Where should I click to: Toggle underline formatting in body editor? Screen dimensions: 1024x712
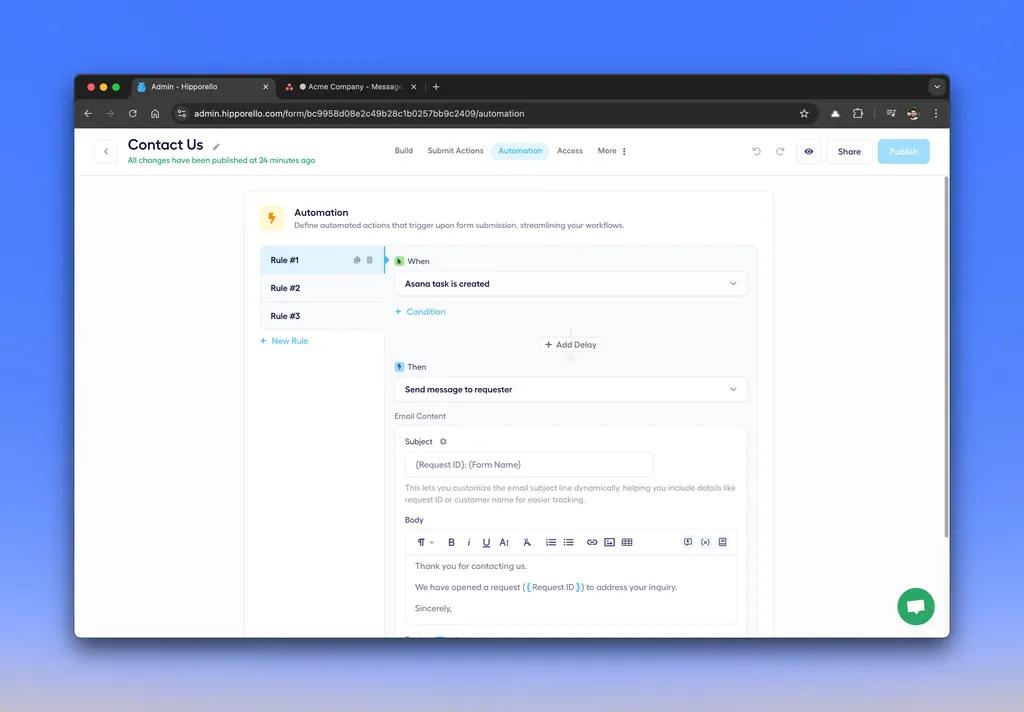pos(486,542)
